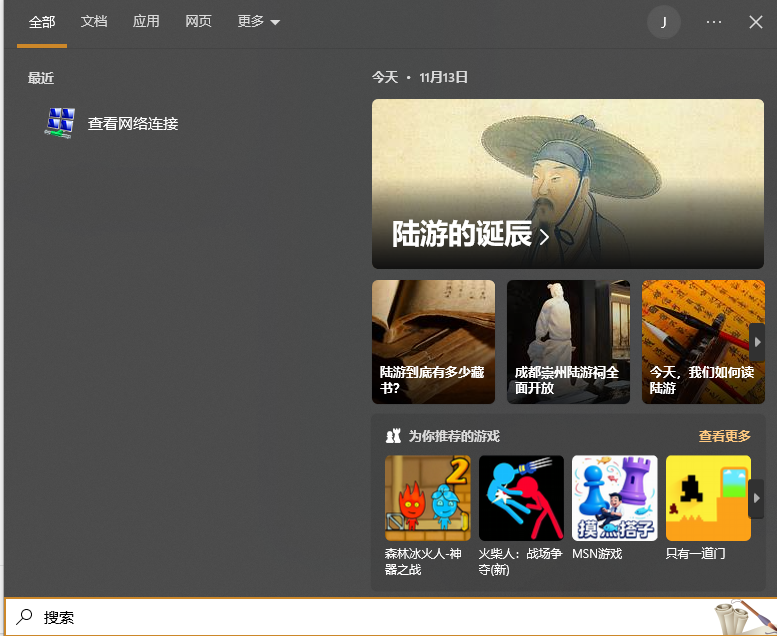777x636 pixels.
Task: Click the magnifier search icon
Action: pos(24,617)
